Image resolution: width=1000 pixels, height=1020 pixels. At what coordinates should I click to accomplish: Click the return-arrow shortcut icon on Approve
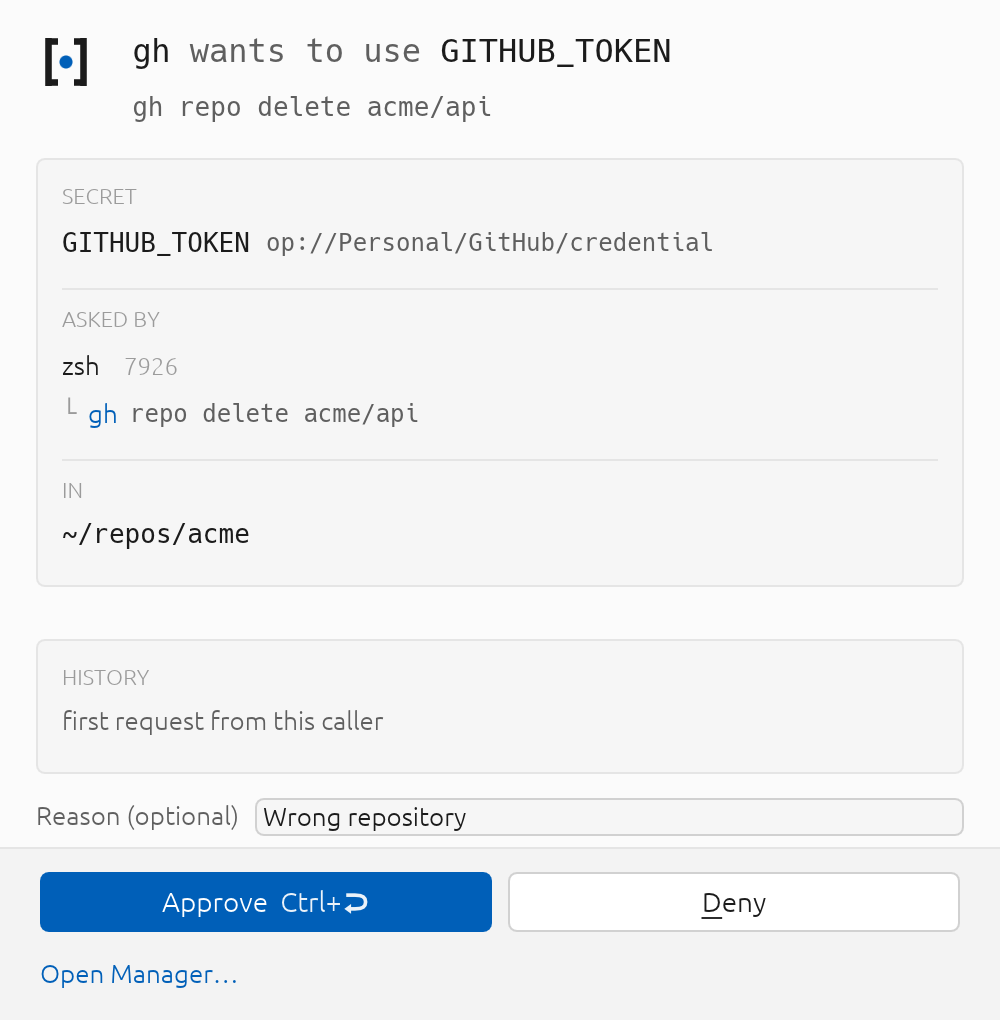point(356,902)
